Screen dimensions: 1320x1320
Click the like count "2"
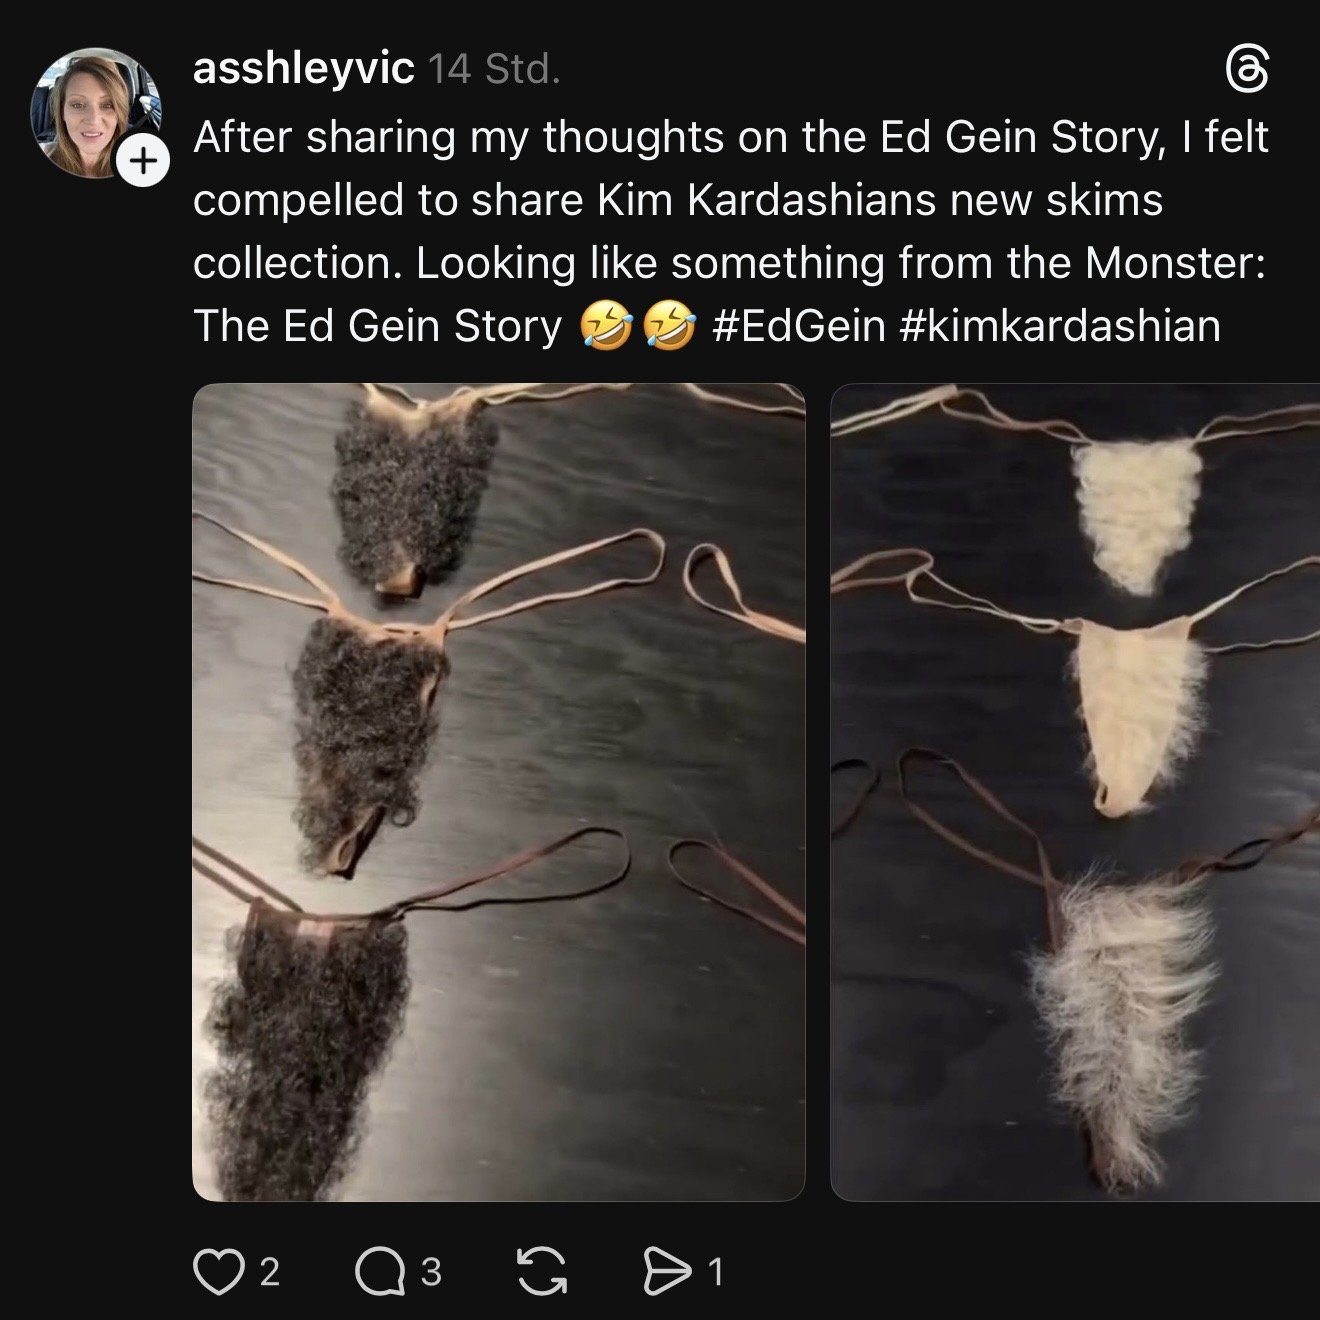coord(269,1272)
